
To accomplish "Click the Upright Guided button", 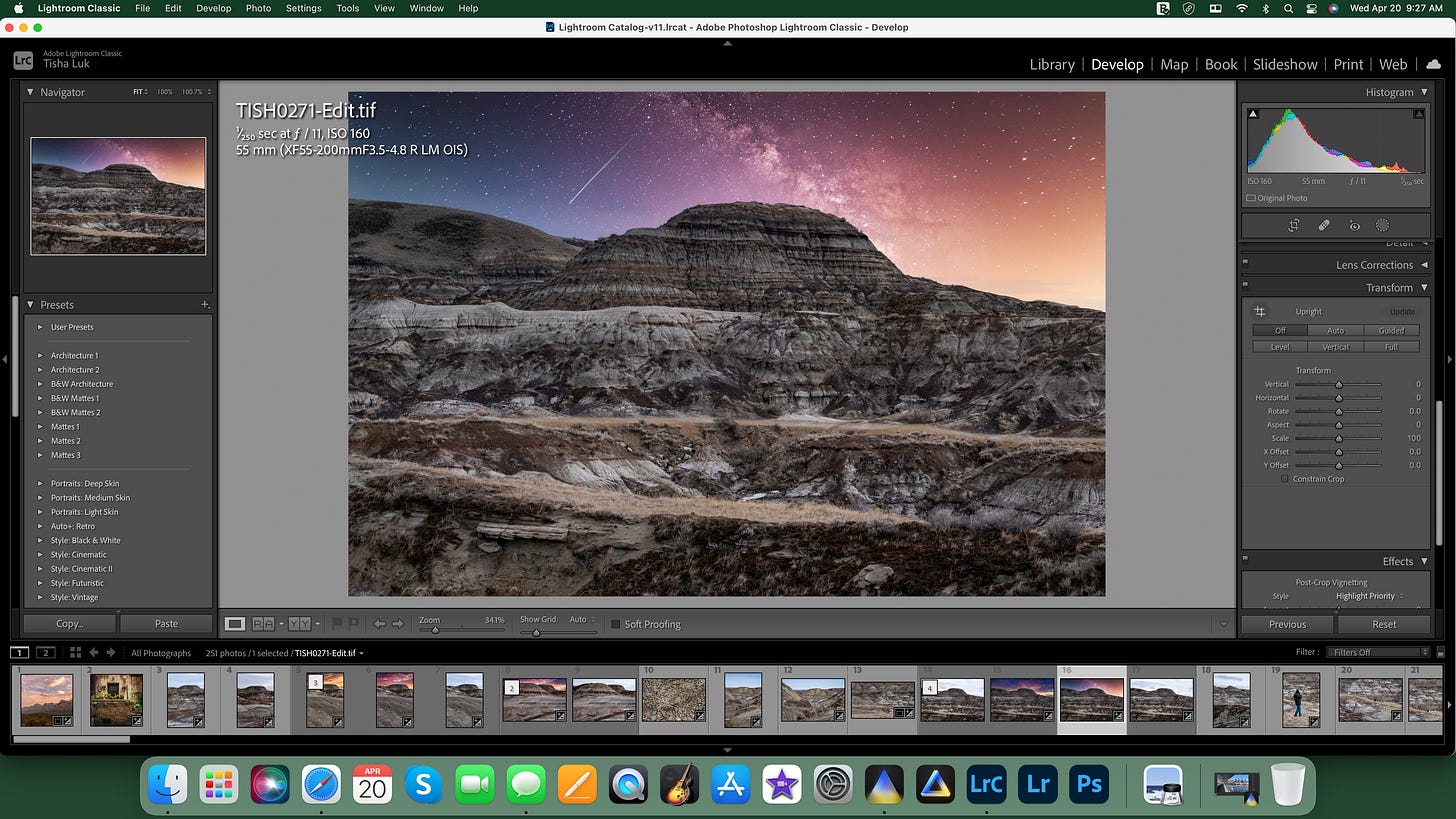I will (x=1392, y=331).
